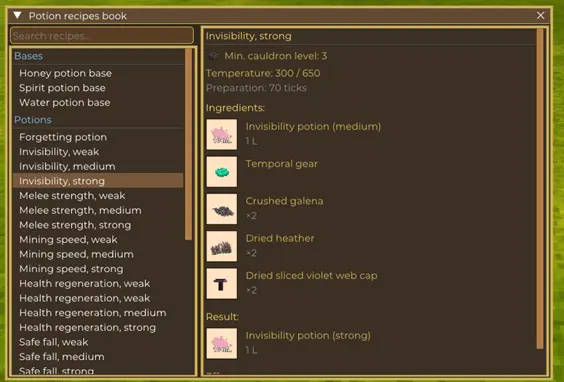Click the cauldron icon beside Min. cauldron level
The height and width of the screenshot is (382, 564).
click(213, 56)
